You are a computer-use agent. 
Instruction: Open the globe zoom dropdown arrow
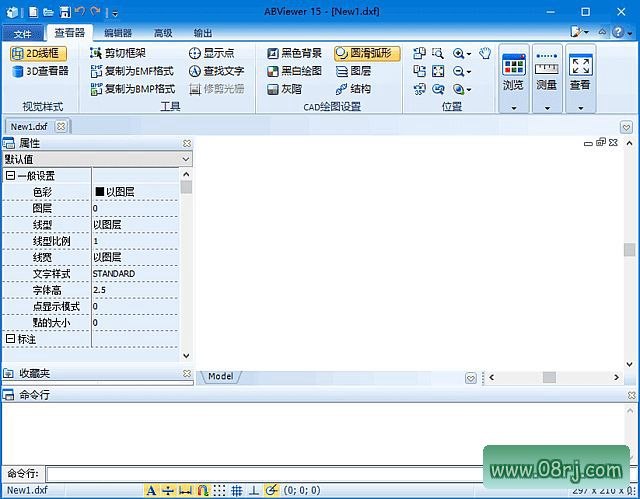tap(469, 90)
